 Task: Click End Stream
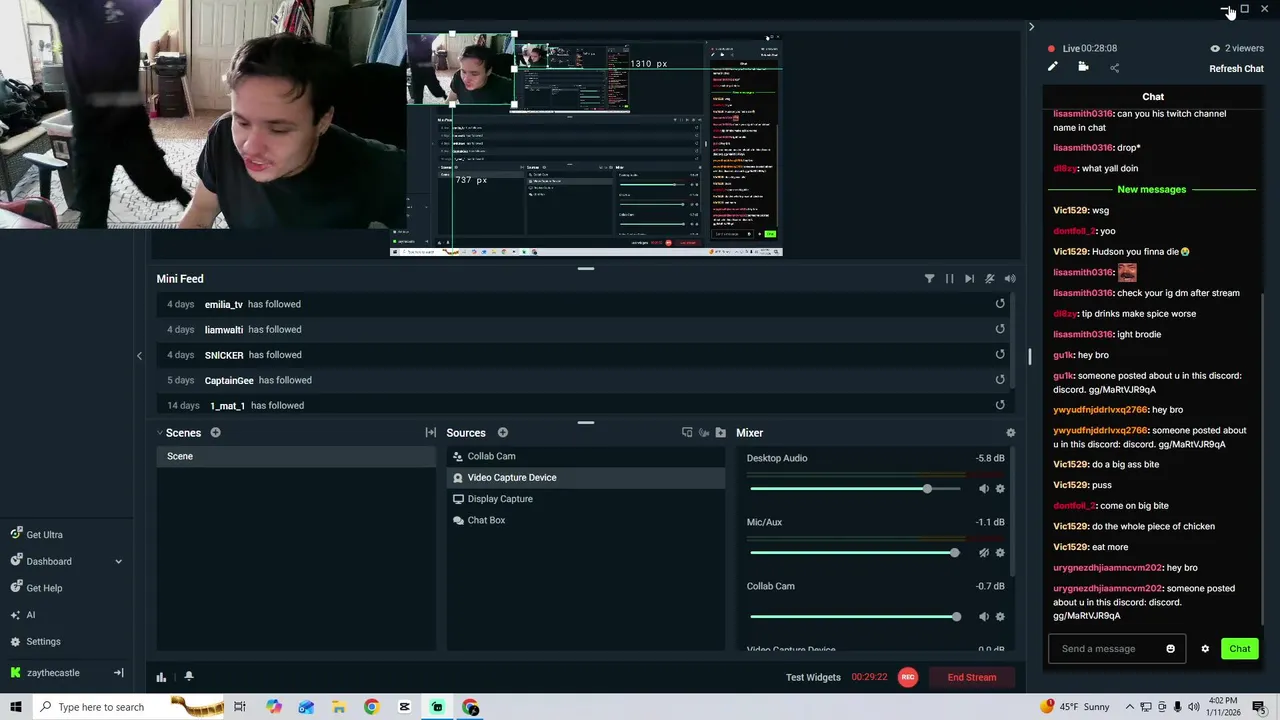point(972,677)
